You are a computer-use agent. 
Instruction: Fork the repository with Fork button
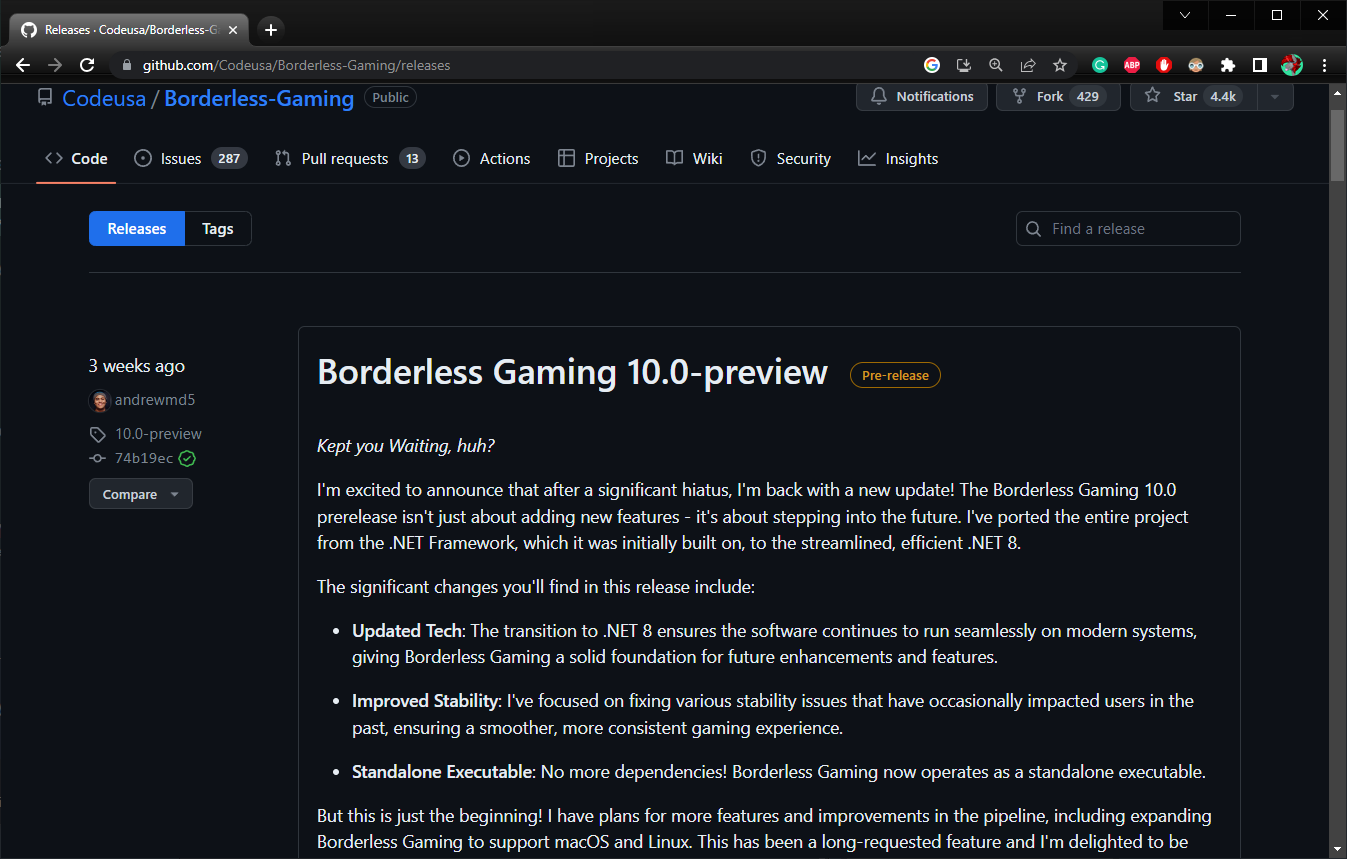tap(1058, 97)
